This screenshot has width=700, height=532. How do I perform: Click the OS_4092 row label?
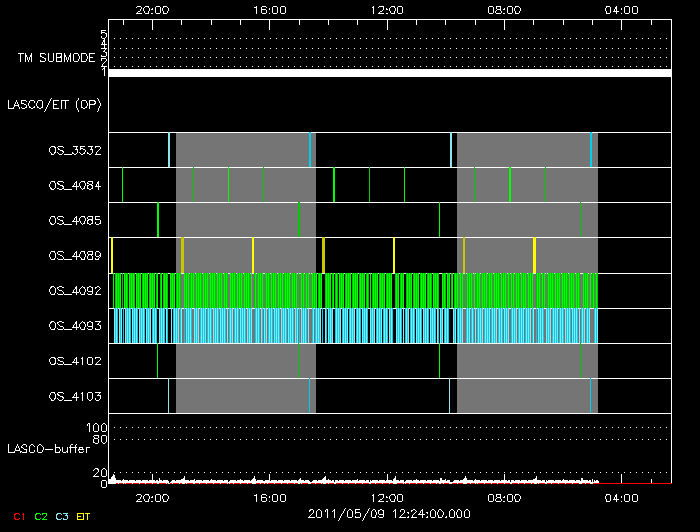tap(74, 291)
